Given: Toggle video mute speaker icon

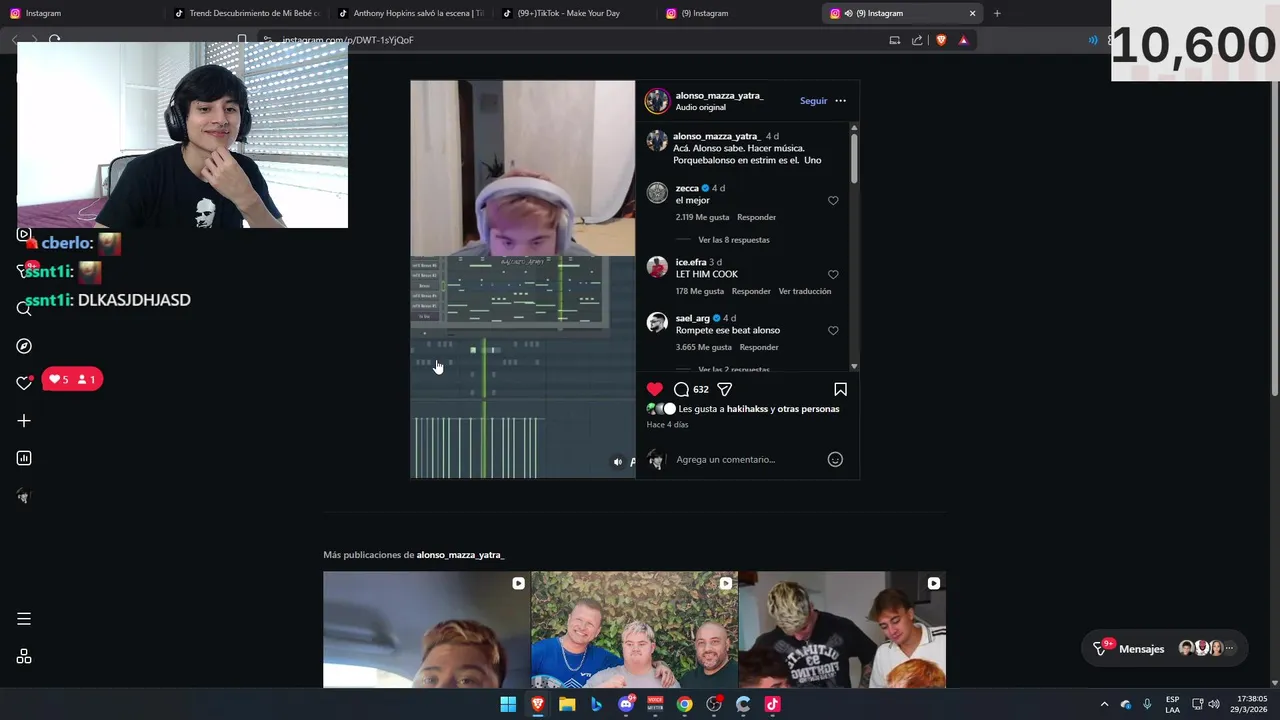Looking at the screenshot, I should [617, 462].
